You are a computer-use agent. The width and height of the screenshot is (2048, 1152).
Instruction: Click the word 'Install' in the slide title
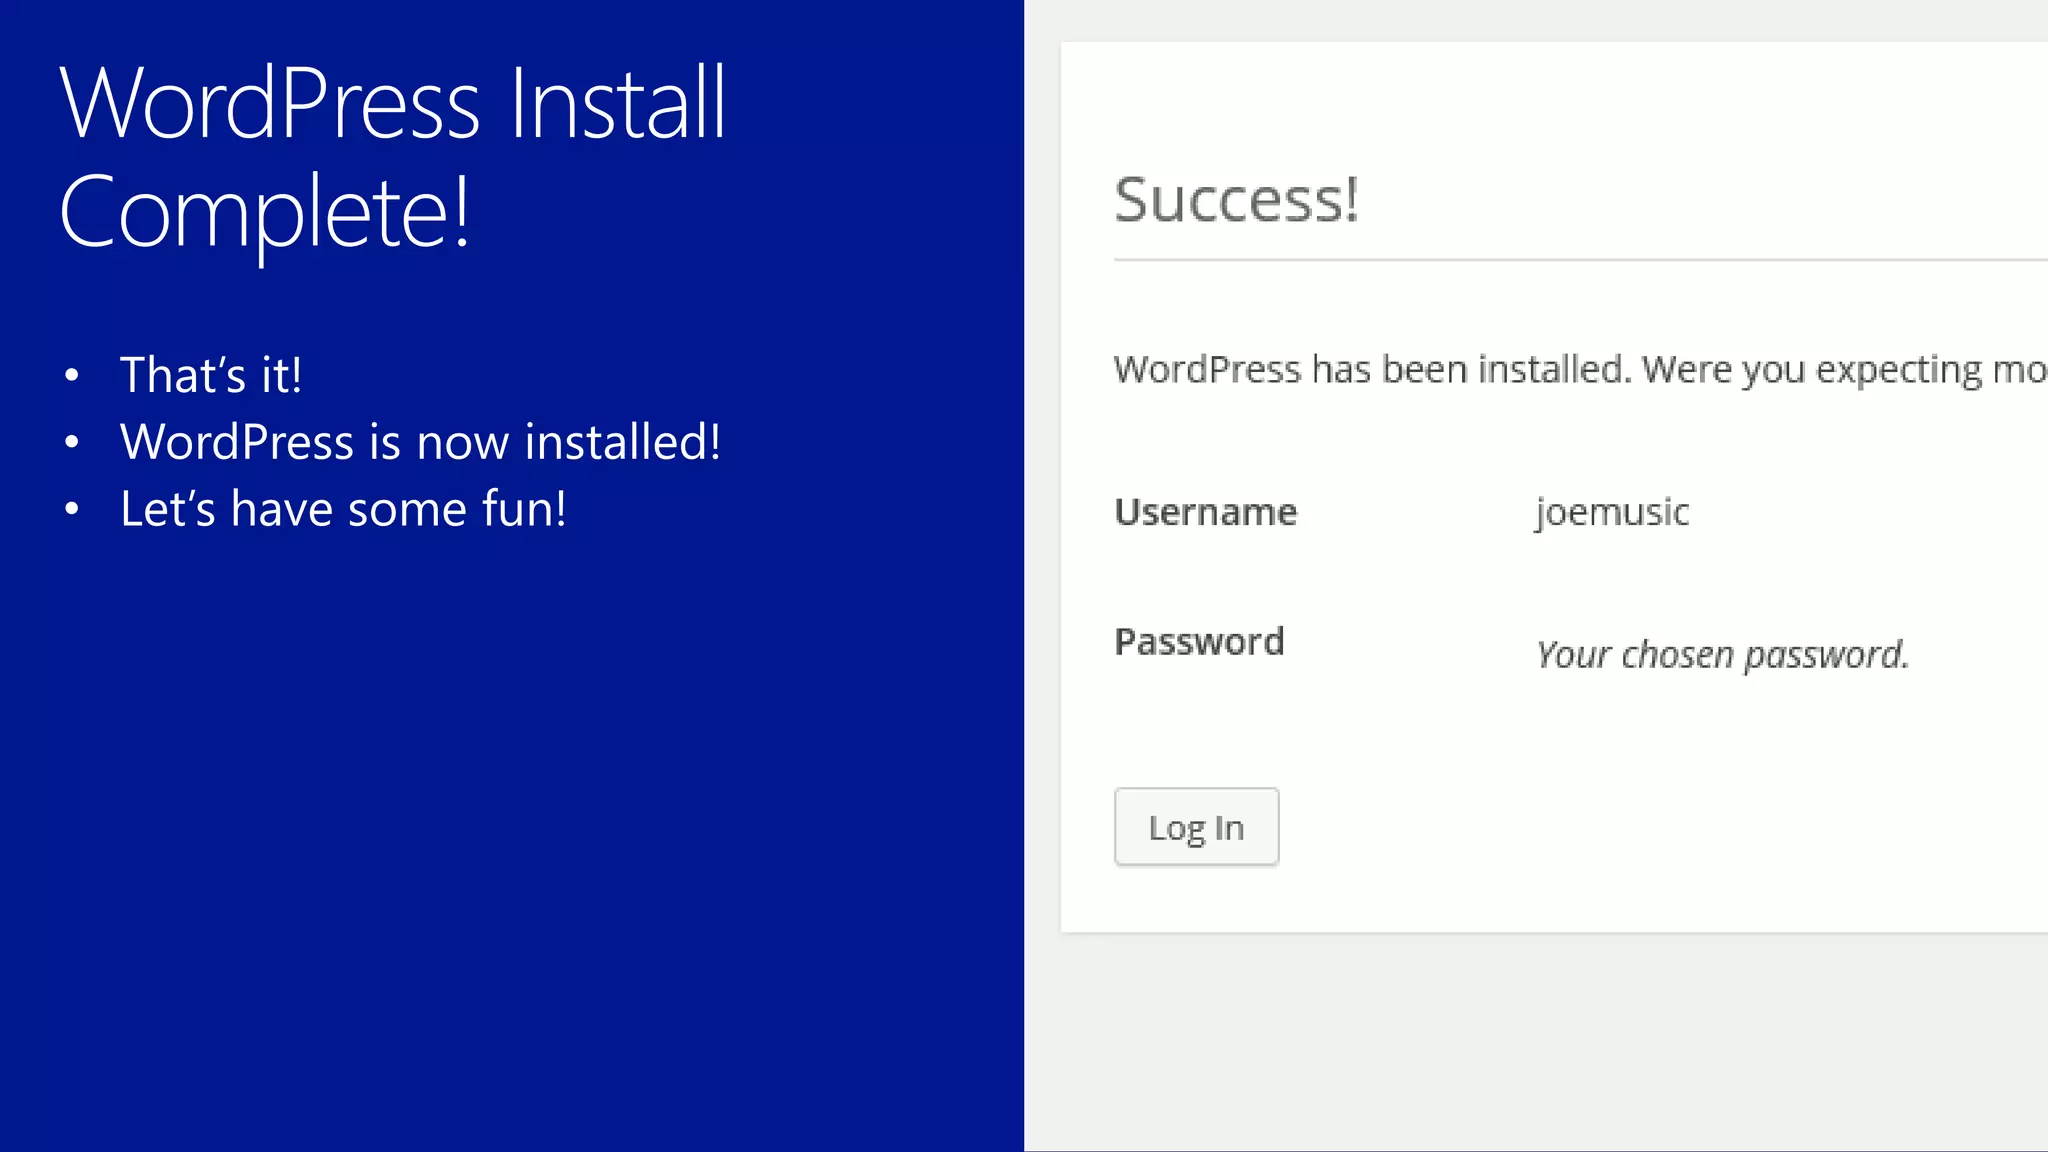click(x=617, y=103)
